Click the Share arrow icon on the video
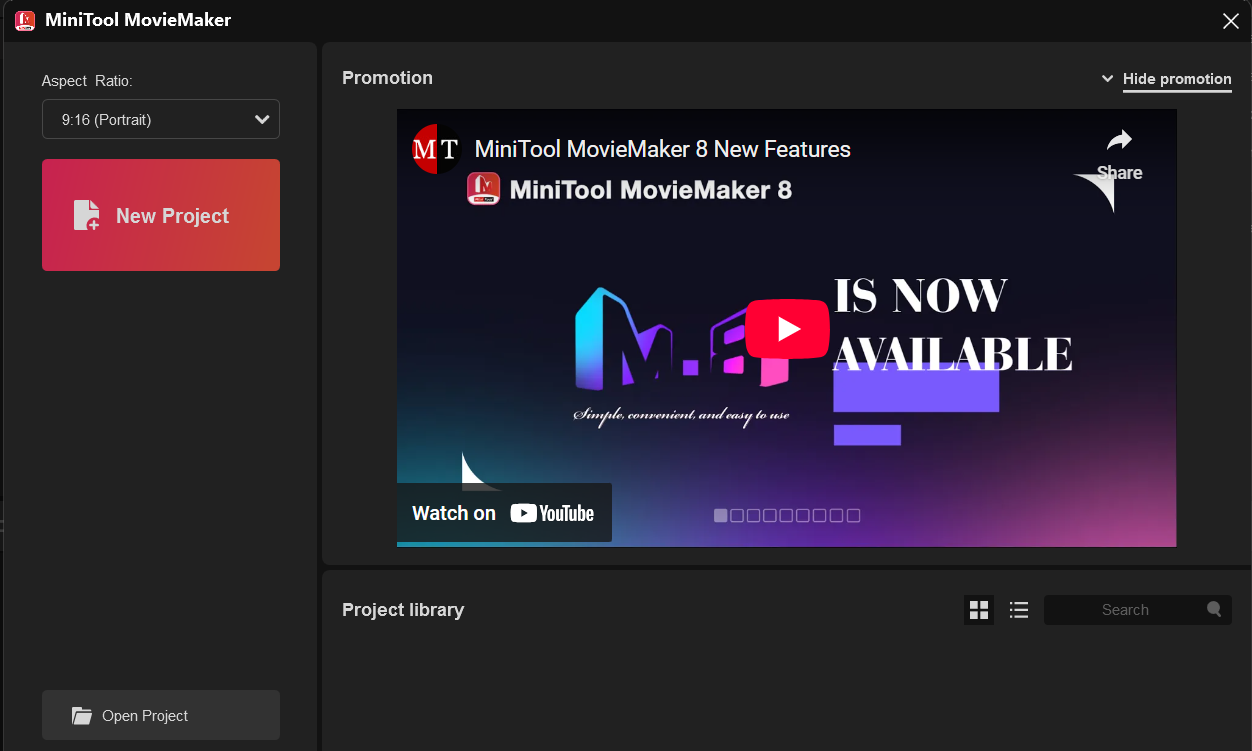Screen dimensions: 1252x751 [x=1119, y=141]
